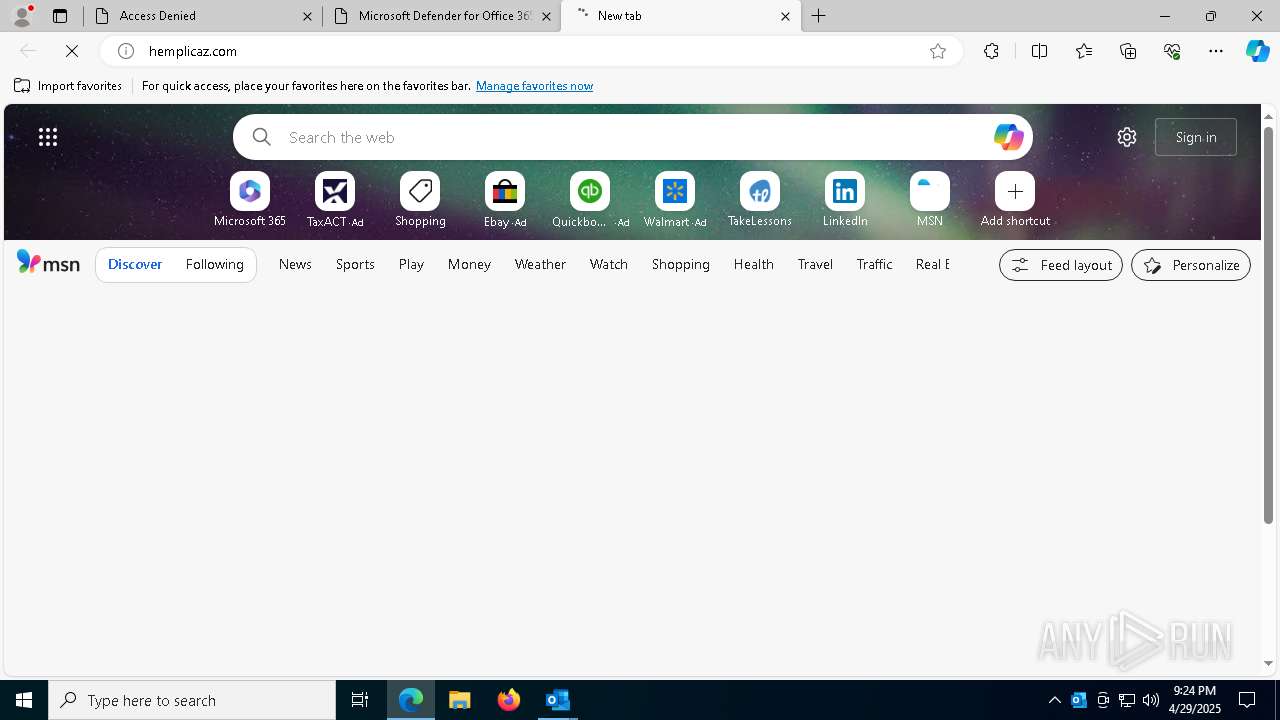The image size is (1280, 720).
Task: Stop loading the page
Action: (x=72, y=51)
